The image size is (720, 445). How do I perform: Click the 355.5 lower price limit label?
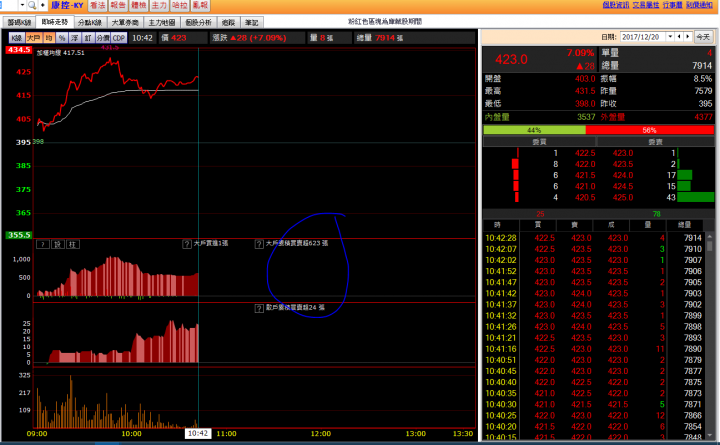click(18, 235)
